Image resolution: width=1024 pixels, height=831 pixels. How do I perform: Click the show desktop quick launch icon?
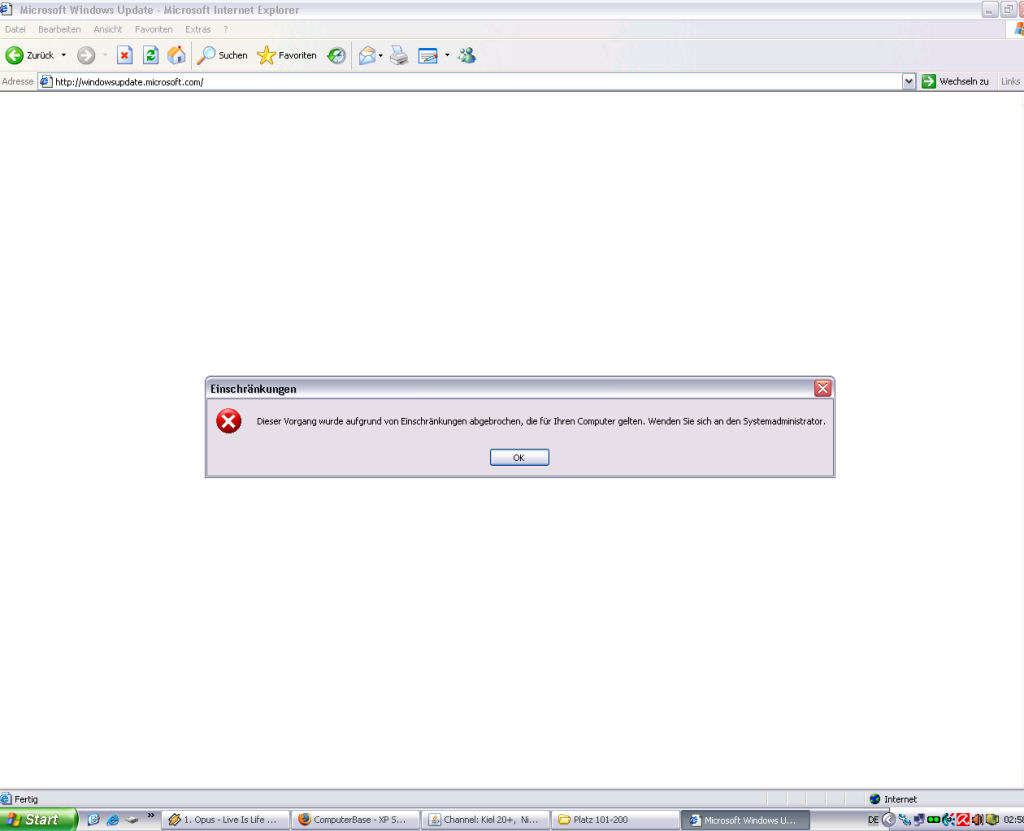132,819
